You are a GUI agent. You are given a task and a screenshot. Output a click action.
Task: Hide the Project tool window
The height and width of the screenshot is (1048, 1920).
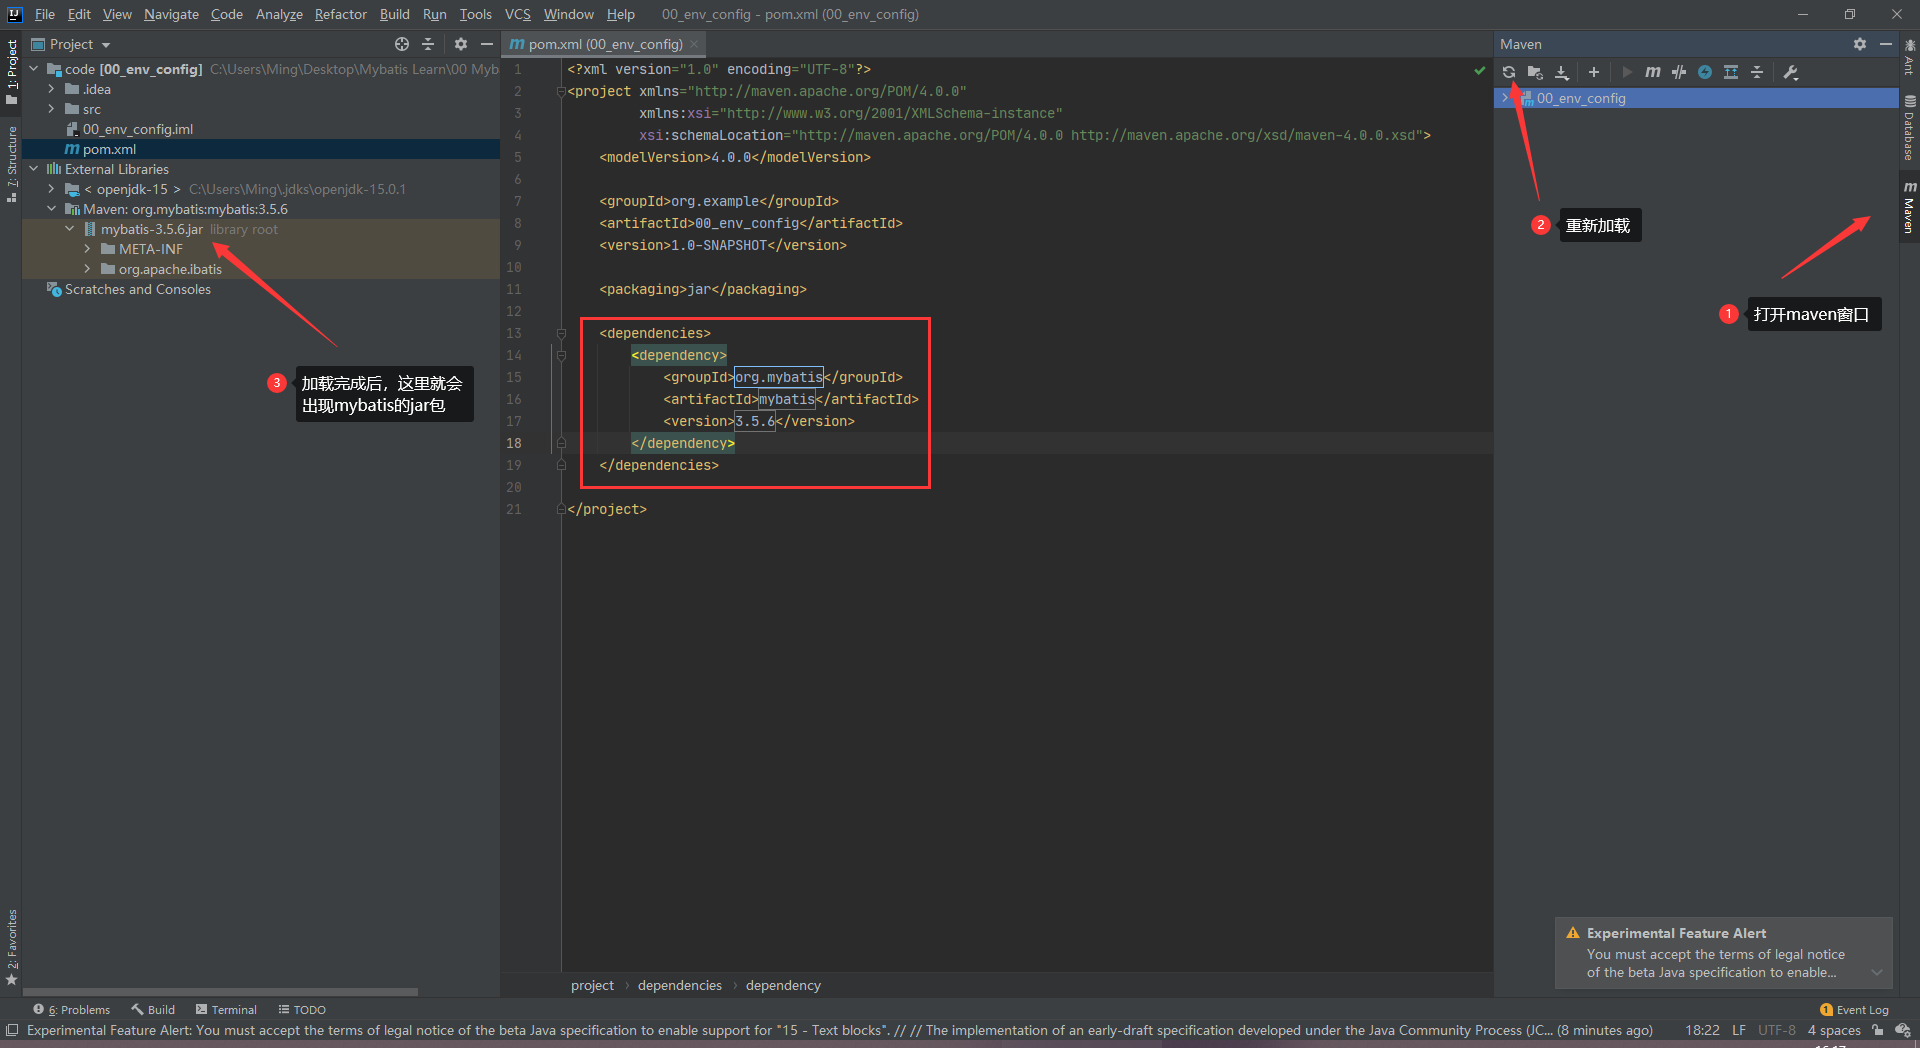[x=487, y=44]
